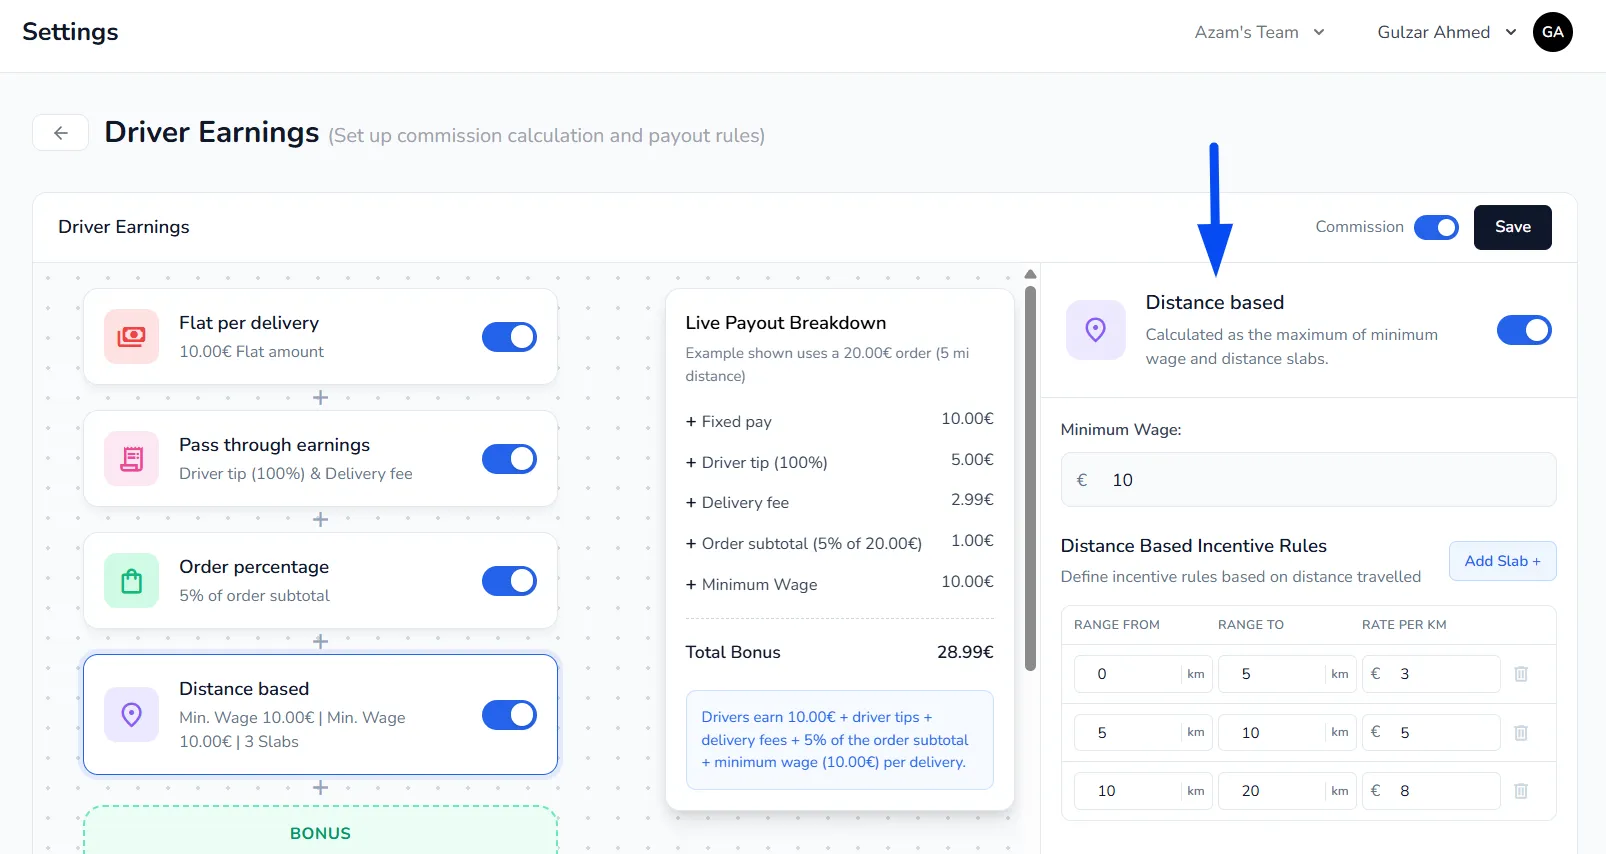Delete the 5 to 10 km slab
This screenshot has width=1606, height=854.
click(1521, 733)
